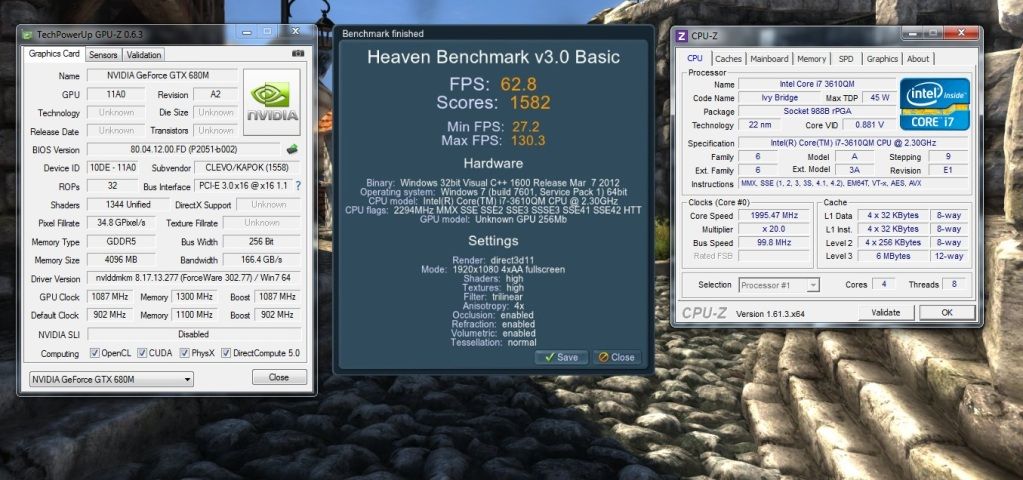Click the OK button in CPU-Z
The width and height of the screenshot is (1023, 480).
[947, 312]
